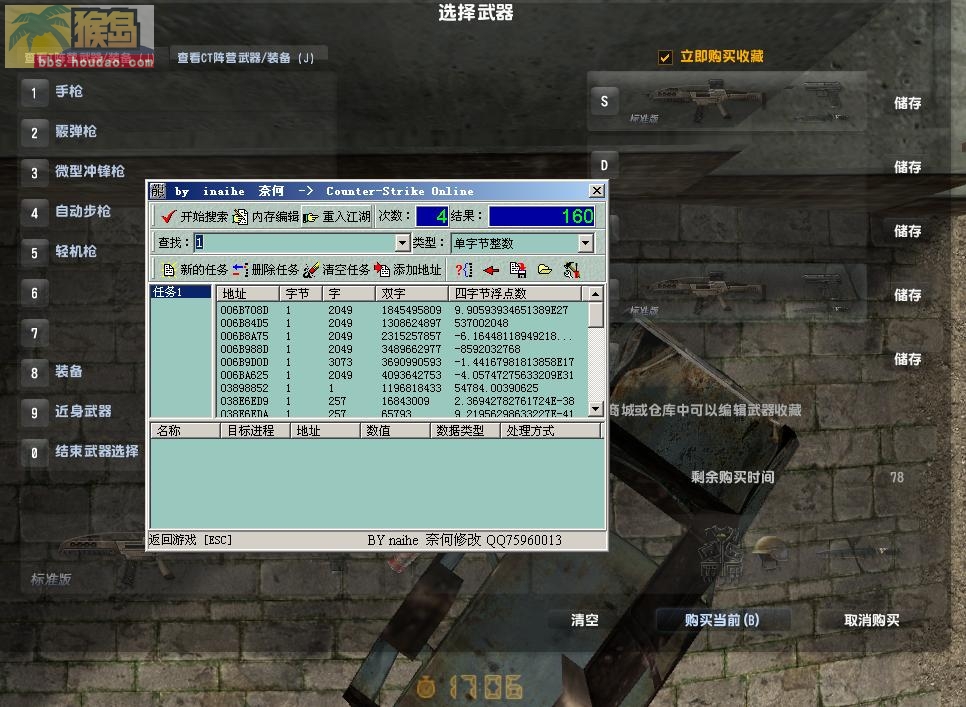
Task: Select result row with address 006B988D
Action: (x=402, y=349)
